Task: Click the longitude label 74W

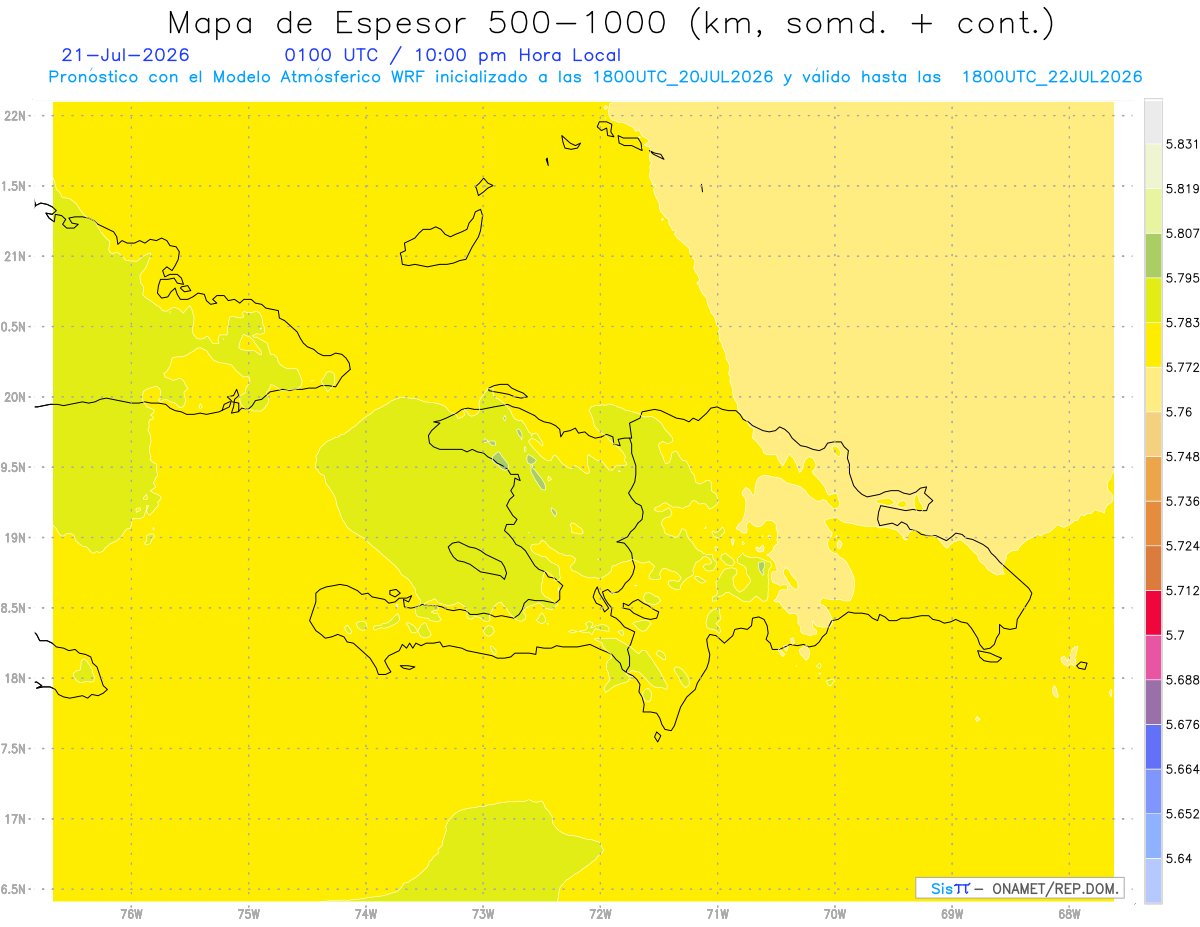Action: click(365, 913)
